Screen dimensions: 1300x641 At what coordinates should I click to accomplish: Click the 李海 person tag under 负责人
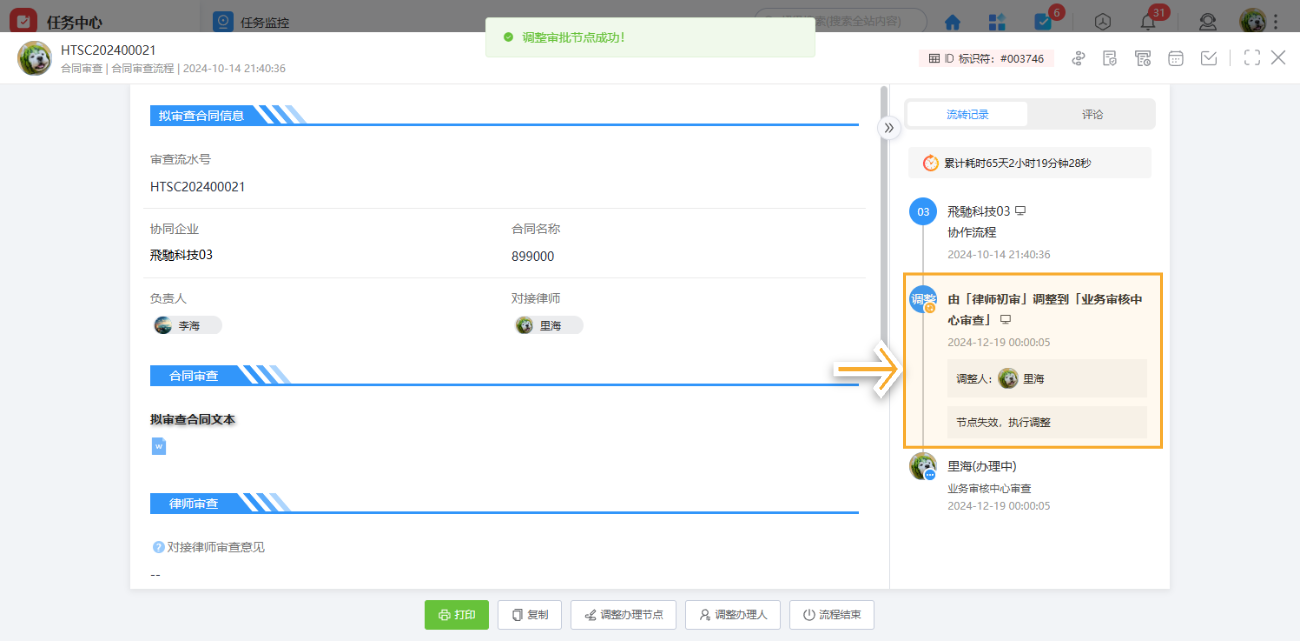pyautogui.click(x=187, y=325)
